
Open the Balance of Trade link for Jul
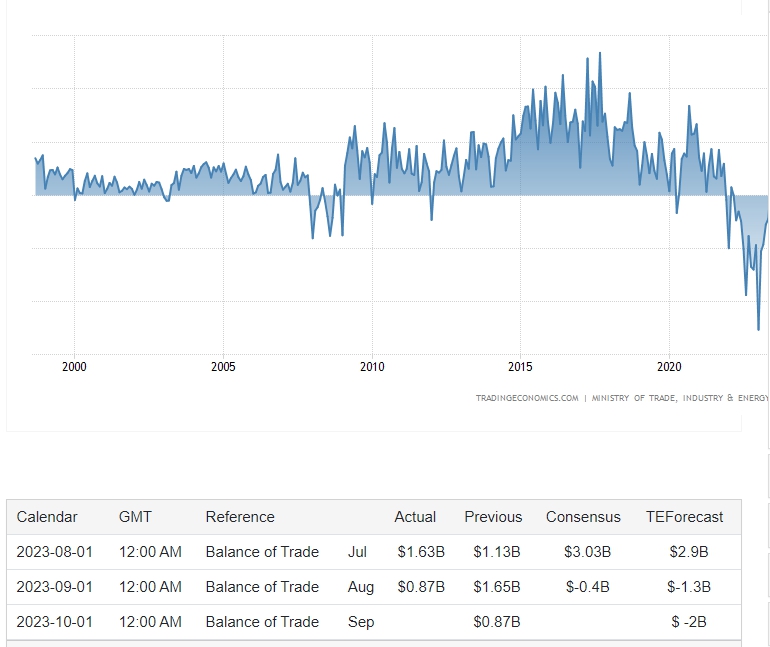(x=262, y=552)
